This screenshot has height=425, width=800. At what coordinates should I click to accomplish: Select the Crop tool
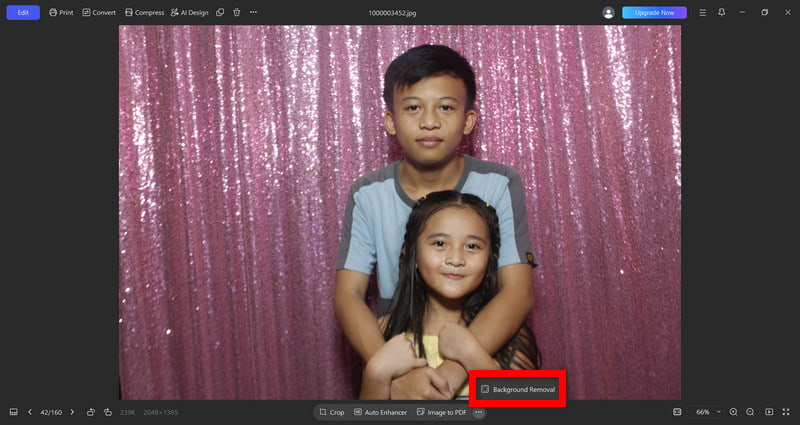pos(332,412)
